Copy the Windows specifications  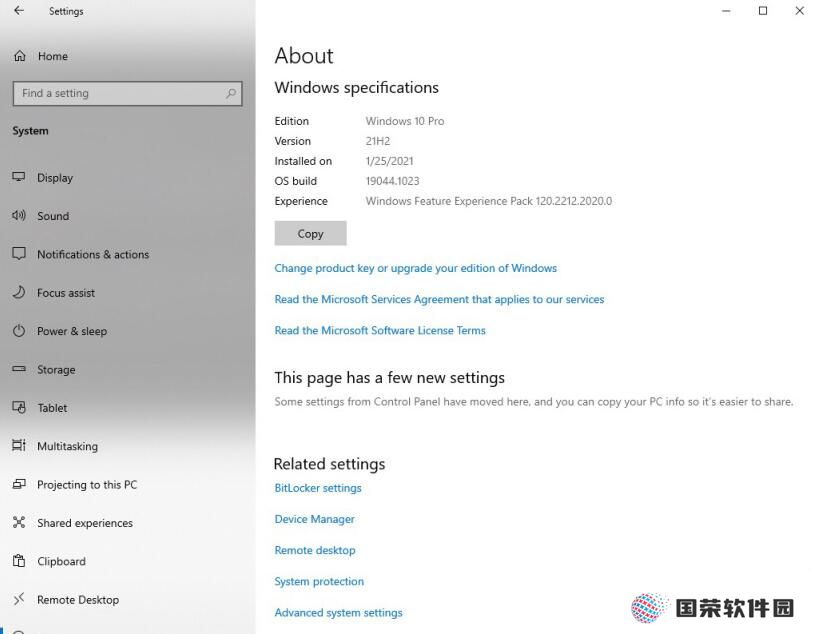pos(311,233)
